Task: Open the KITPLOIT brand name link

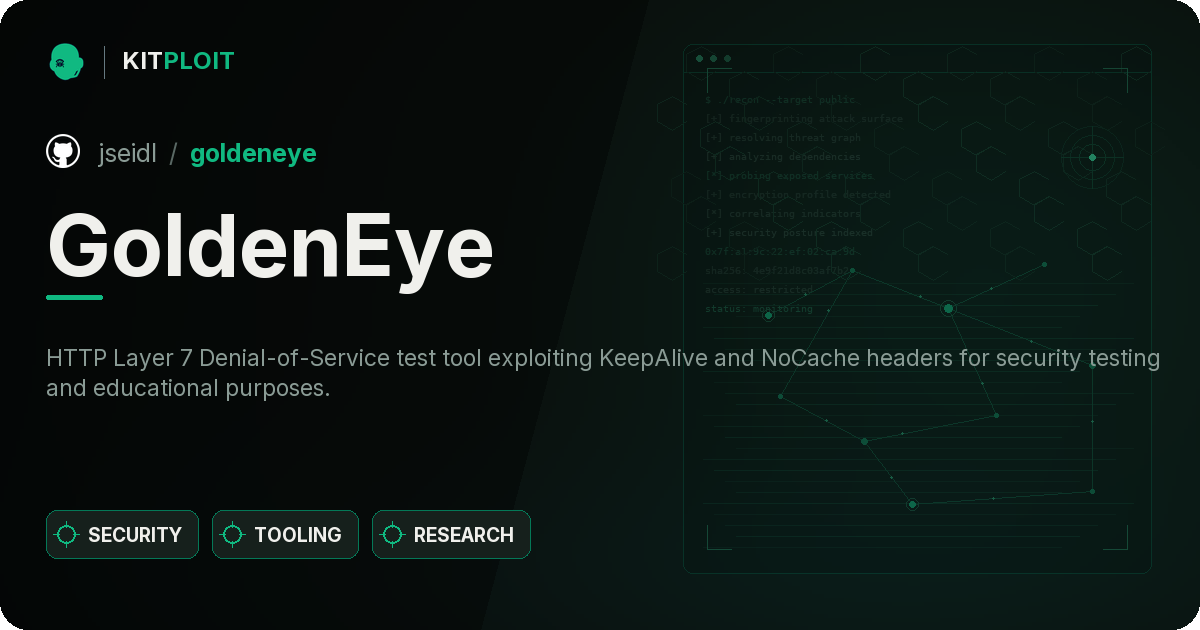Action: pos(178,61)
